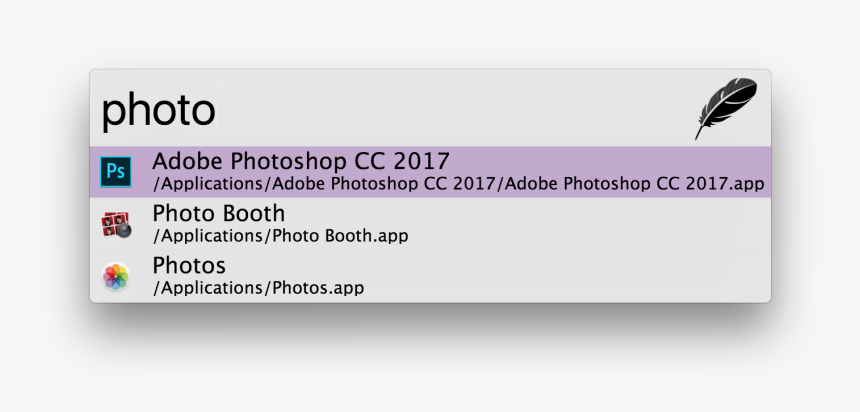Focus the search field containing "photo"

(x=431, y=108)
